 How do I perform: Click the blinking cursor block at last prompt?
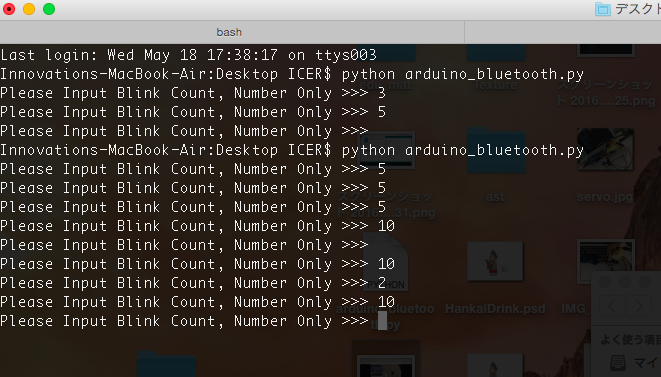click(382, 321)
